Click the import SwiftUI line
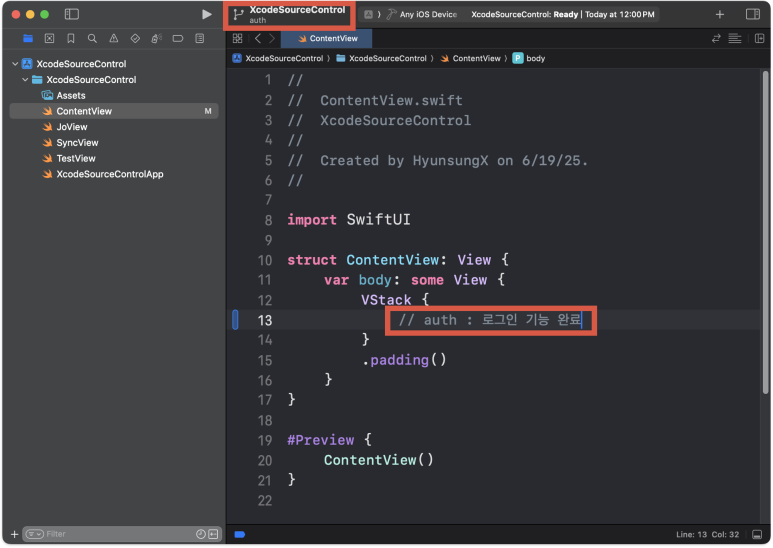This screenshot has width=773, height=548. pos(349,219)
